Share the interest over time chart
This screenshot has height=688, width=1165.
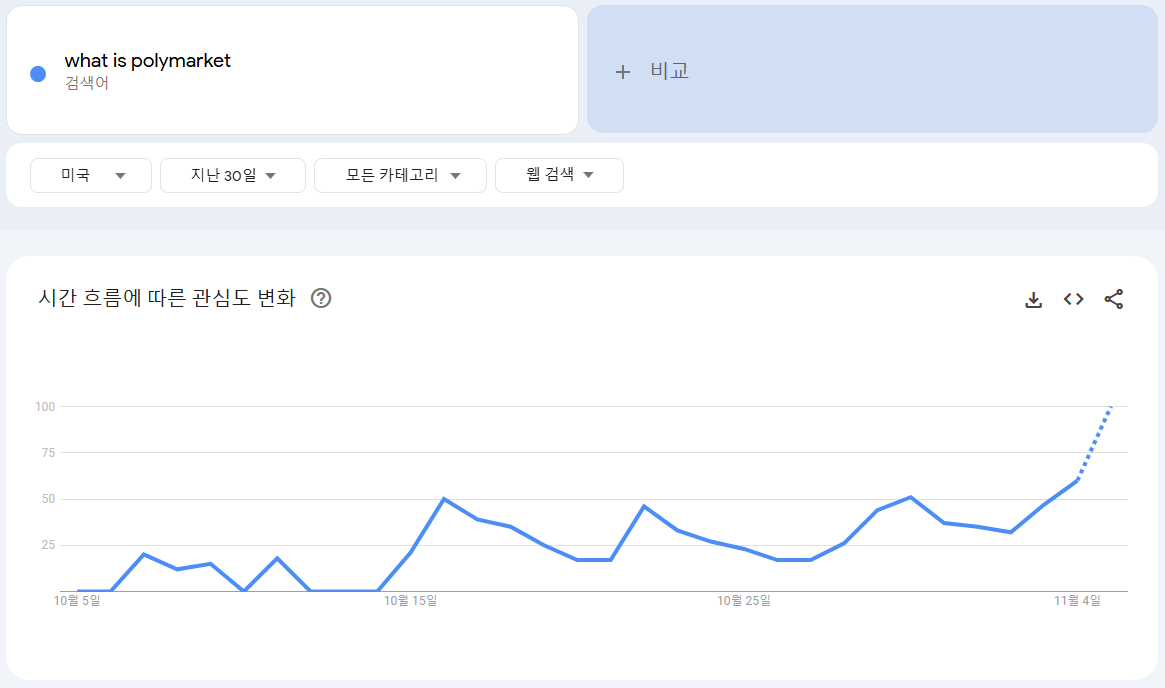pos(1114,299)
